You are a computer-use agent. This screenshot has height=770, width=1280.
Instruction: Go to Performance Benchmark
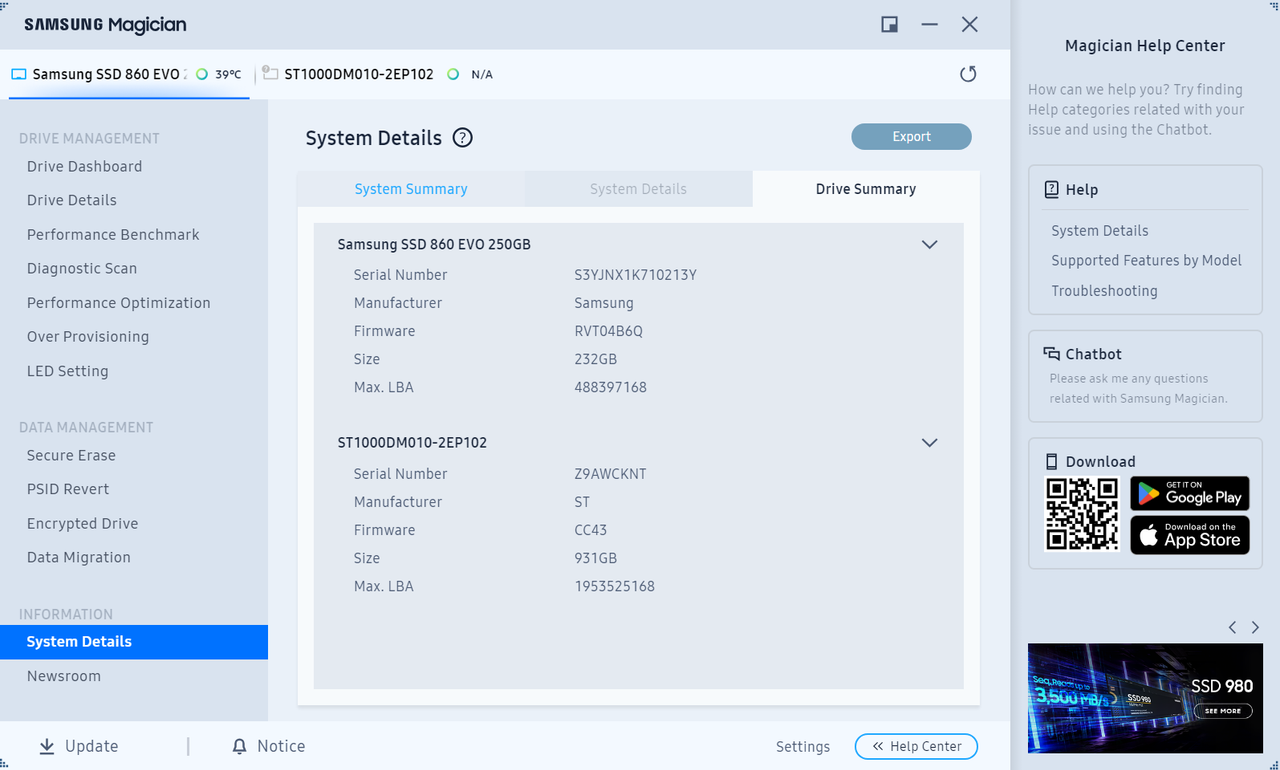pos(113,235)
